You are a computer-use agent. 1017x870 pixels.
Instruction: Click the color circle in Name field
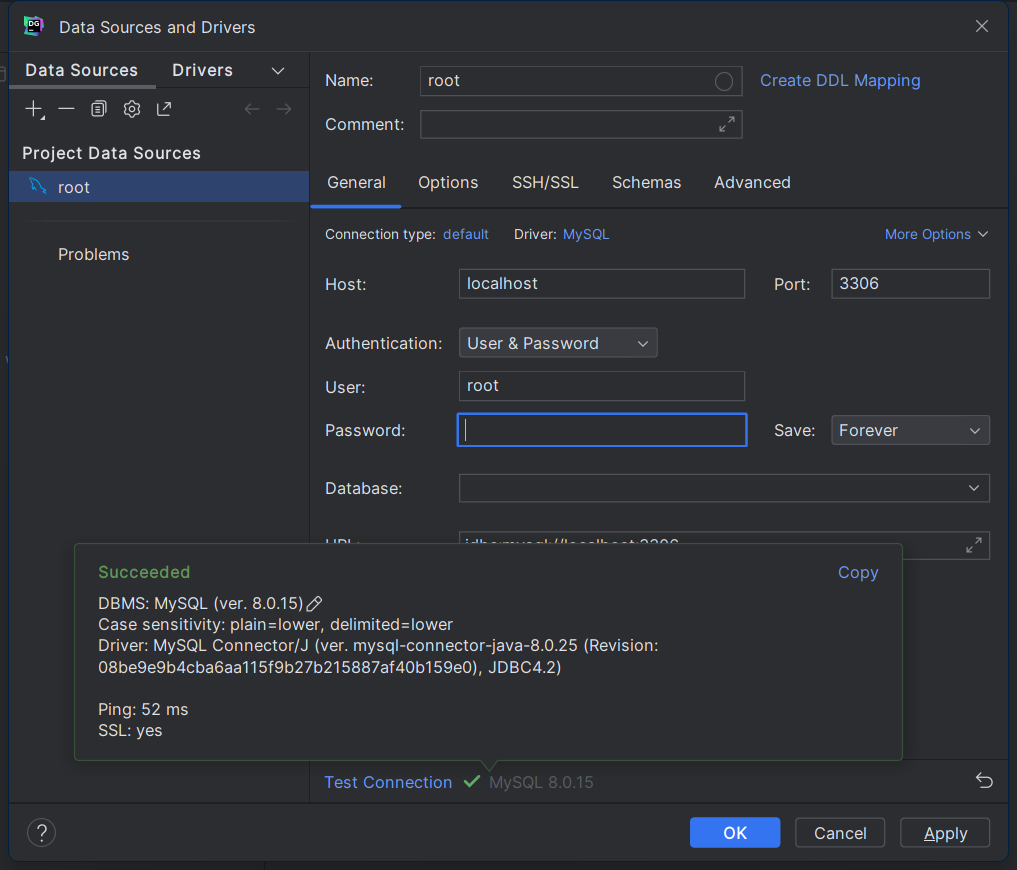coord(724,81)
